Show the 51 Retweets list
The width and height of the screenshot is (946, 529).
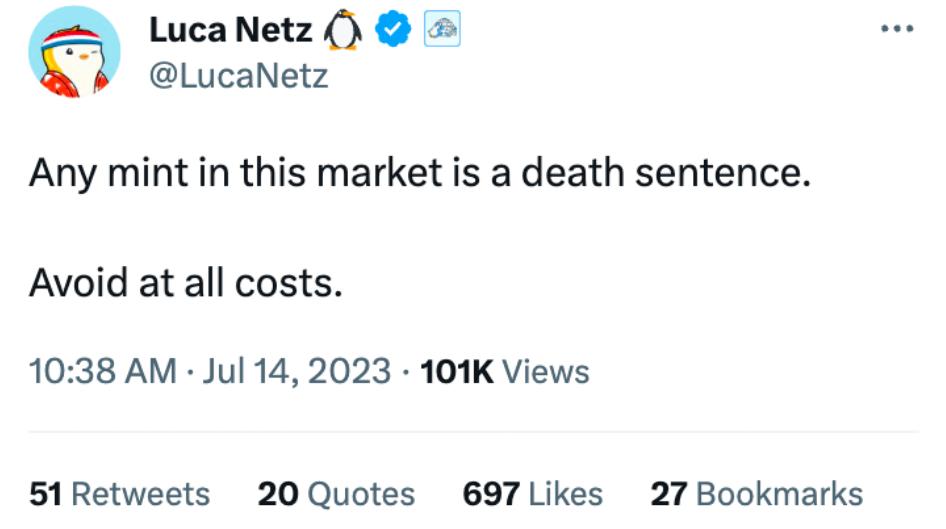point(119,493)
